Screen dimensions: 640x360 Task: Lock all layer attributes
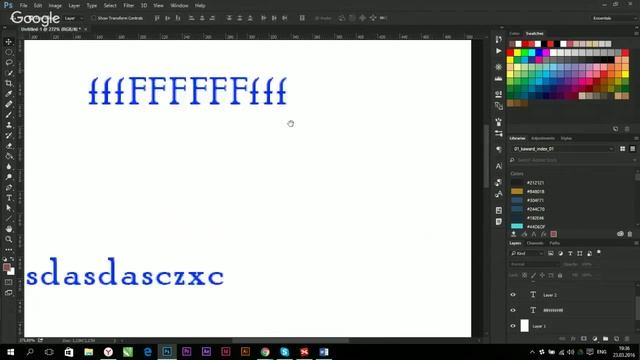[x=560, y=276]
